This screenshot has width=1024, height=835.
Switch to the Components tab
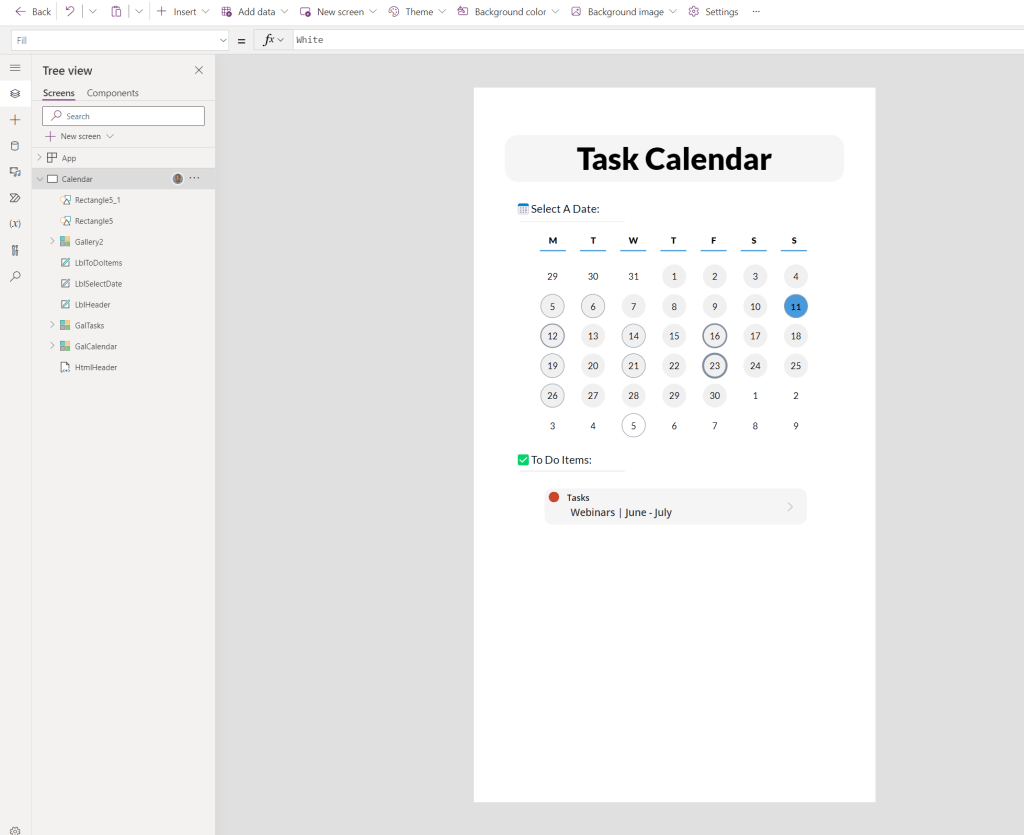point(112,93)
